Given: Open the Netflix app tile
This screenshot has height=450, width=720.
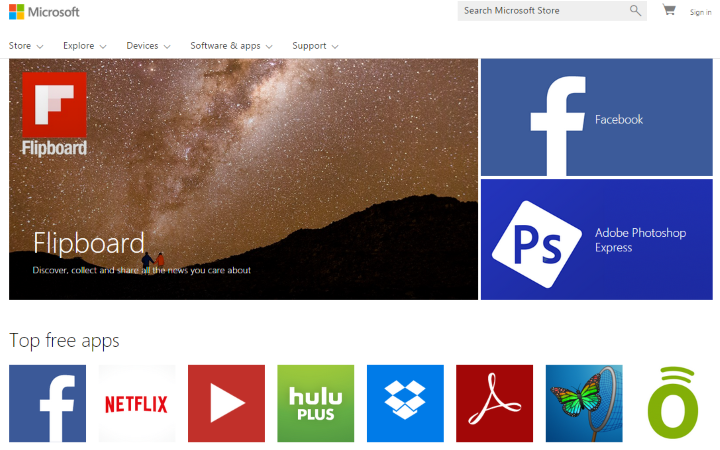Looking at the screenshot, I should pyautogui.click(x=137, y=403).
